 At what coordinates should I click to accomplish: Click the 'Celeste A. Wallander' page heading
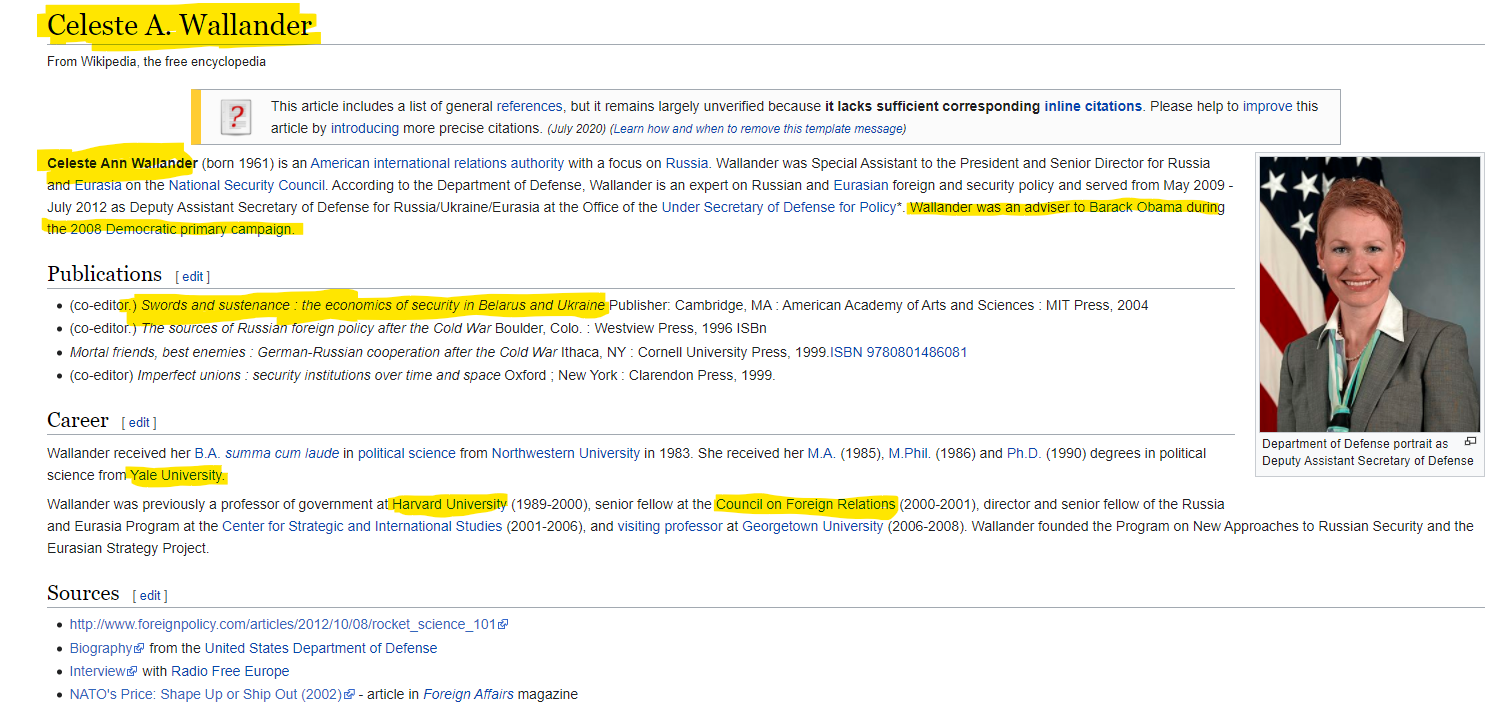(180, 24)
